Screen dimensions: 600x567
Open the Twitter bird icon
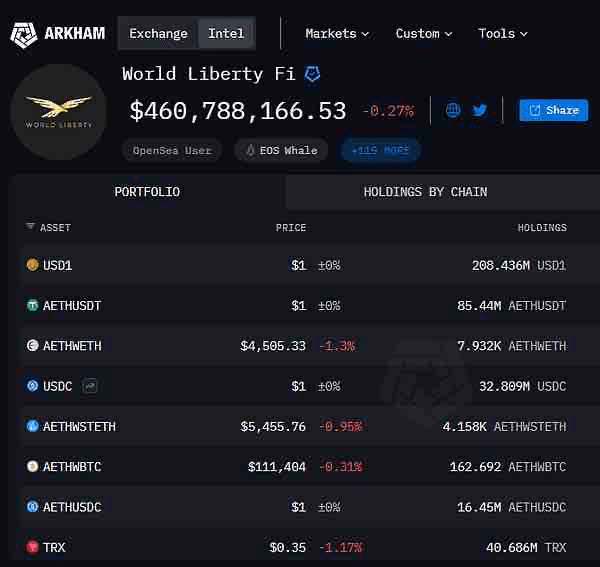tap(479, 110)
